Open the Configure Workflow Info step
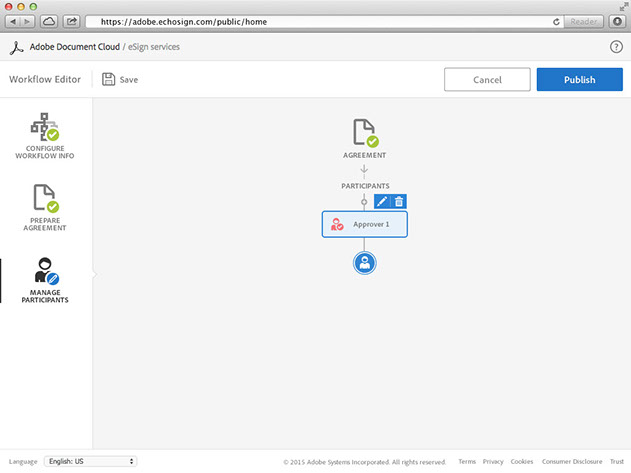The width and height of the screenshot is (631, 473). pos(45,136)
